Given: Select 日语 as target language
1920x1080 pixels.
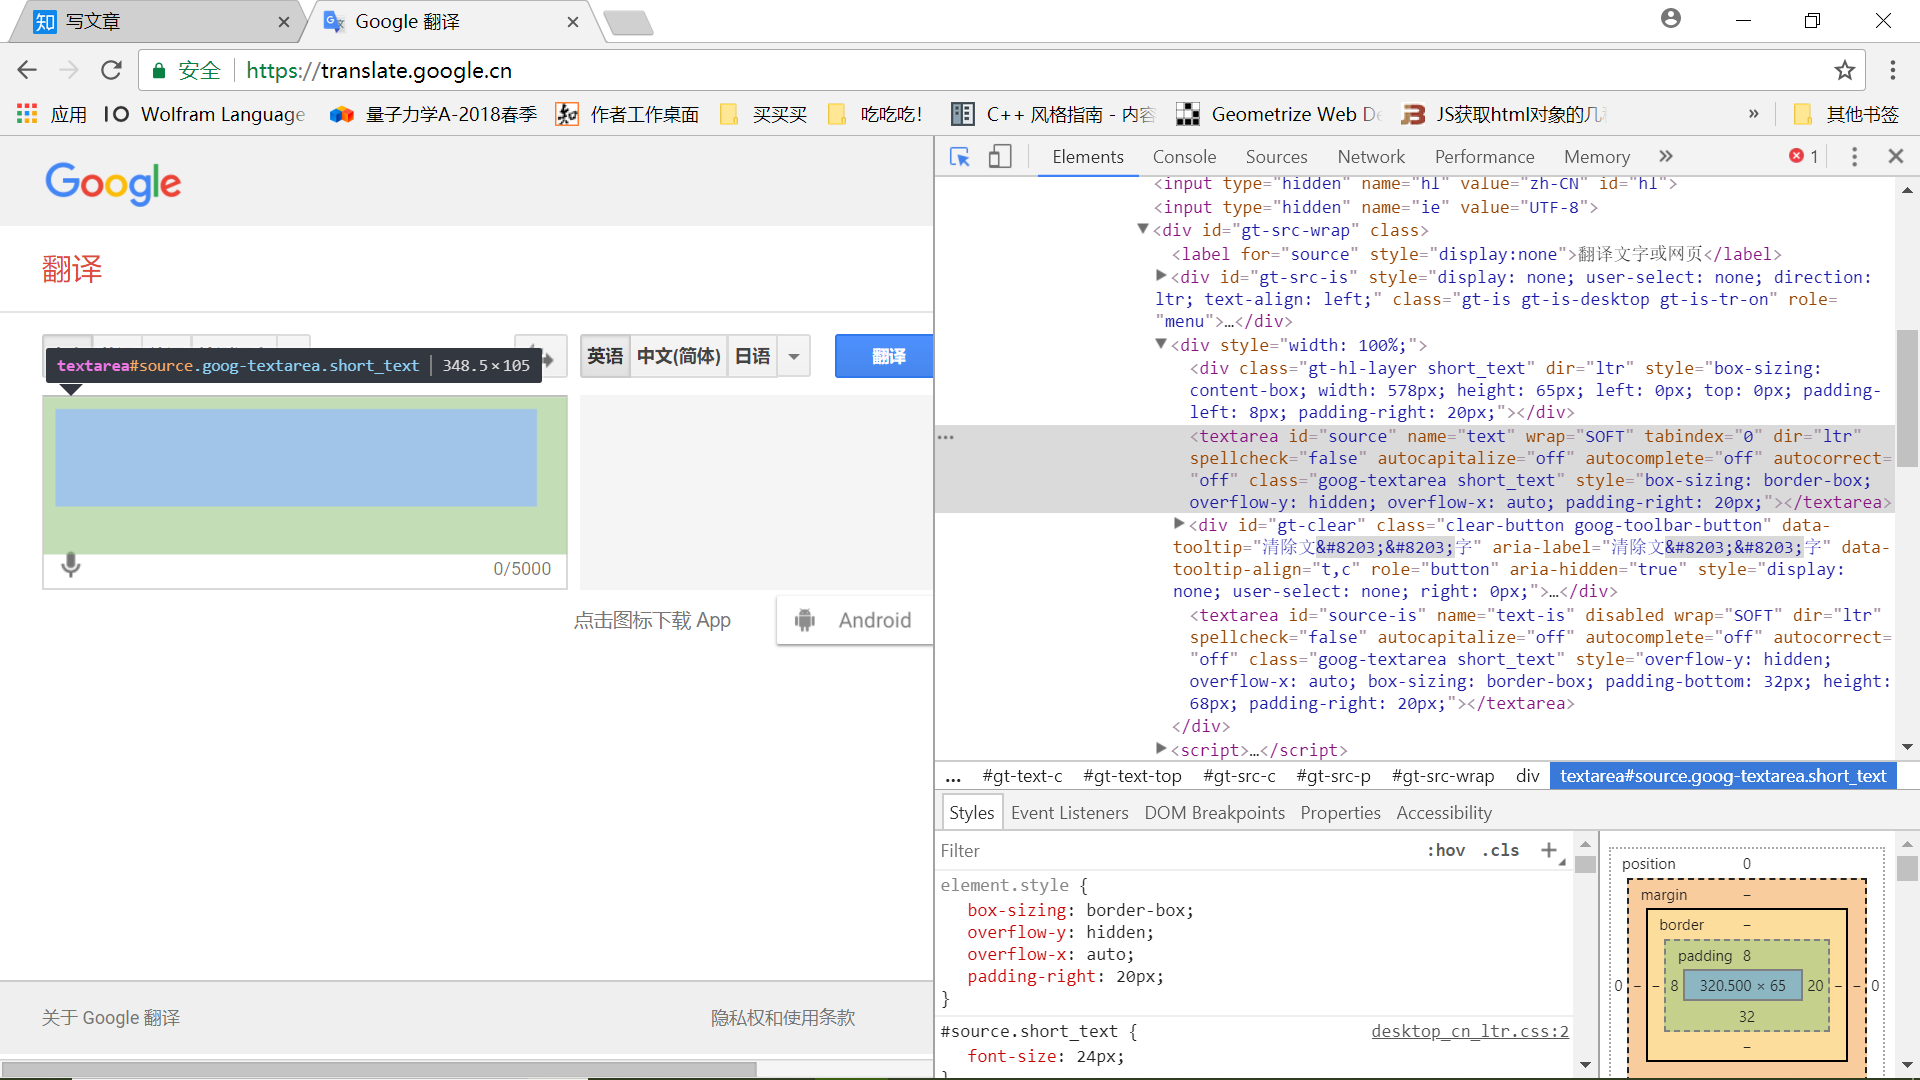Looking at the screenshot, I should click(x=752, y=356).
